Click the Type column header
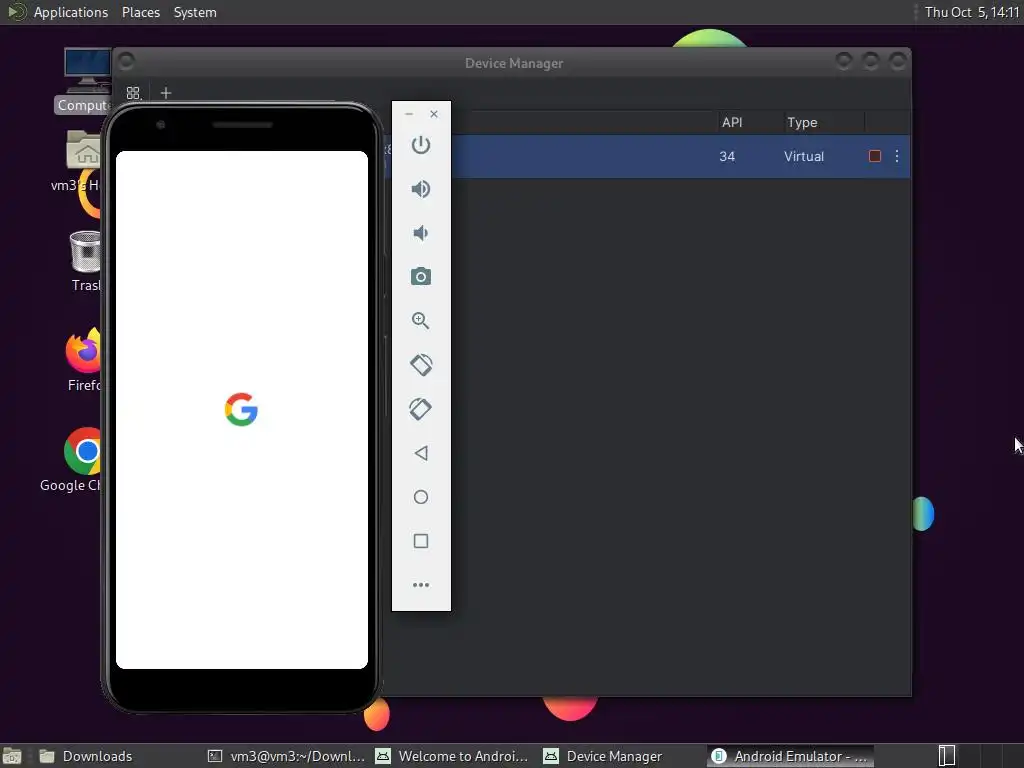 tap(802, 122)
